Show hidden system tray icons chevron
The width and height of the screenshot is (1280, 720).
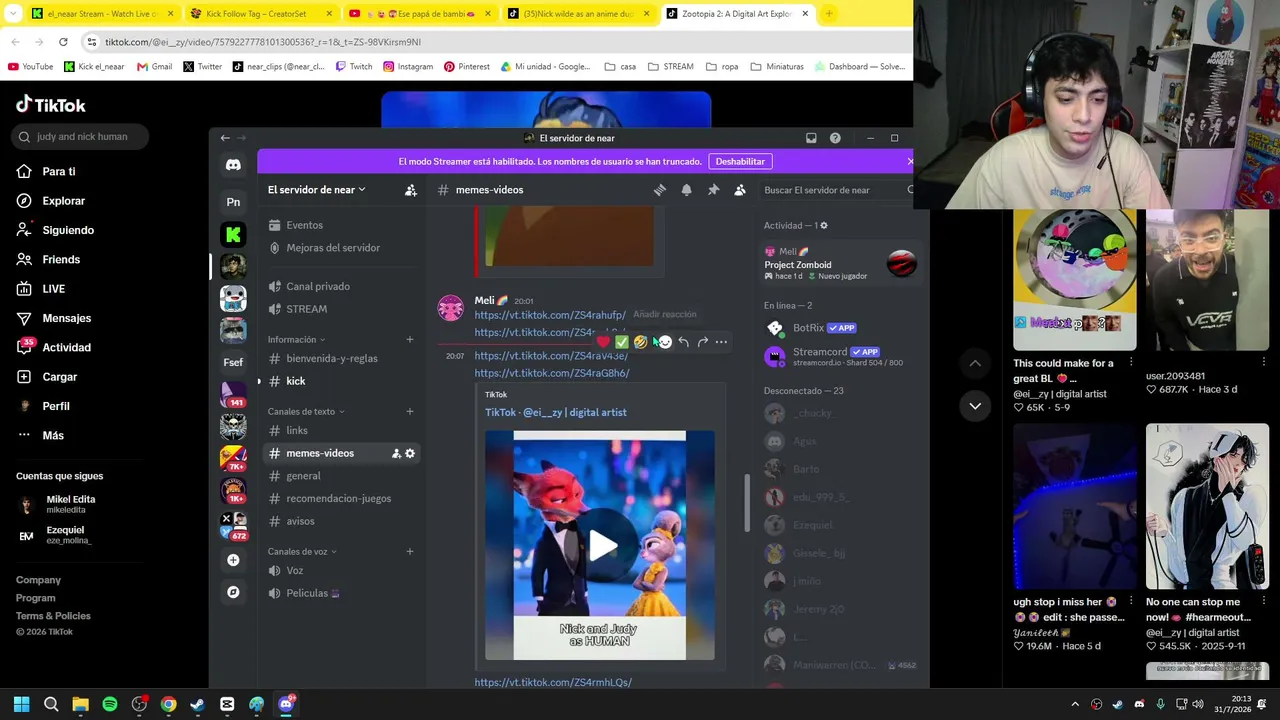click(1075, 704)
